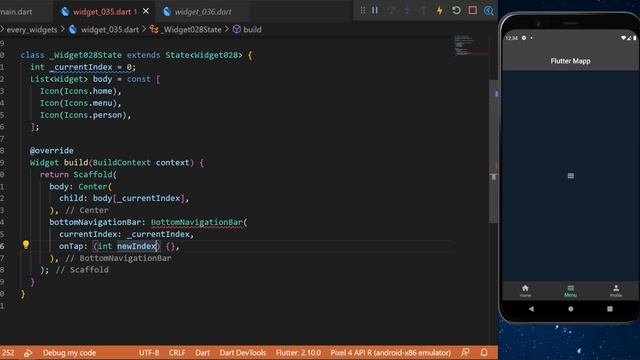Click Icons.person in the body list
The height and width of the screenshot is (360, 640).
(x=93, y=115)
